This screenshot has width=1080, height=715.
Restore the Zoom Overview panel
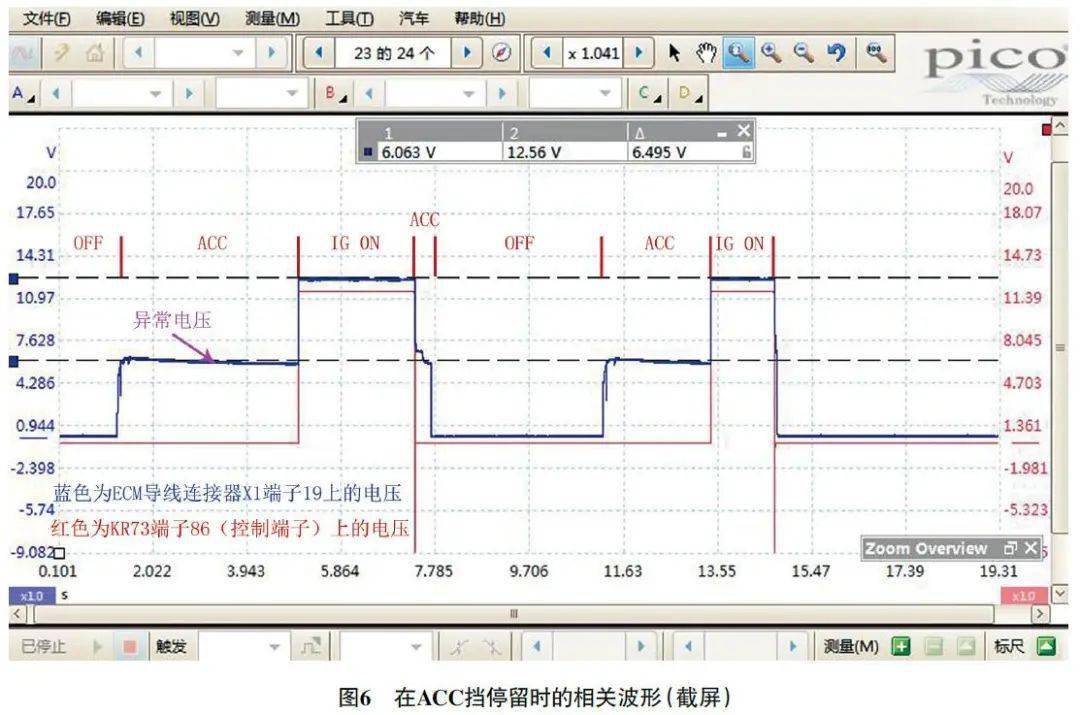pyautogui.click(x=1010, y=548)
